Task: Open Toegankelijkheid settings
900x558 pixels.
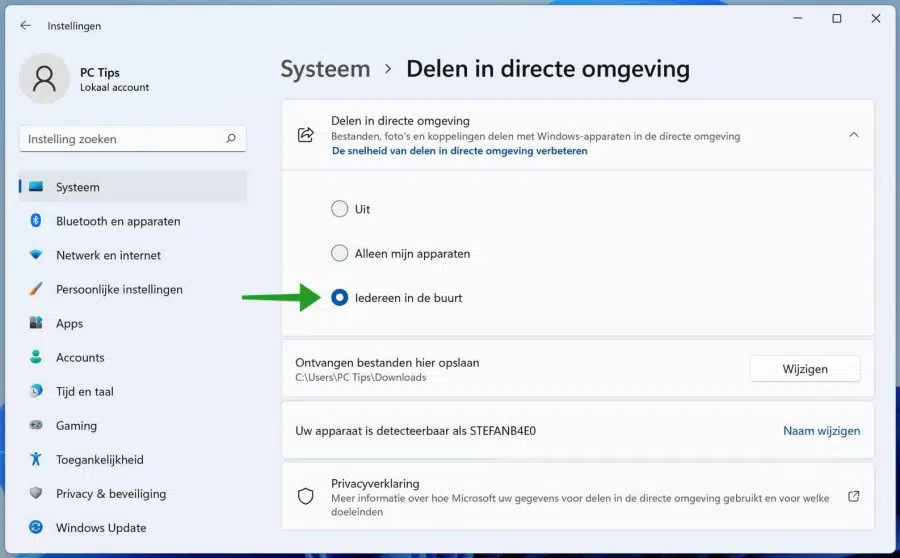Action: click(x=133, y=459)
